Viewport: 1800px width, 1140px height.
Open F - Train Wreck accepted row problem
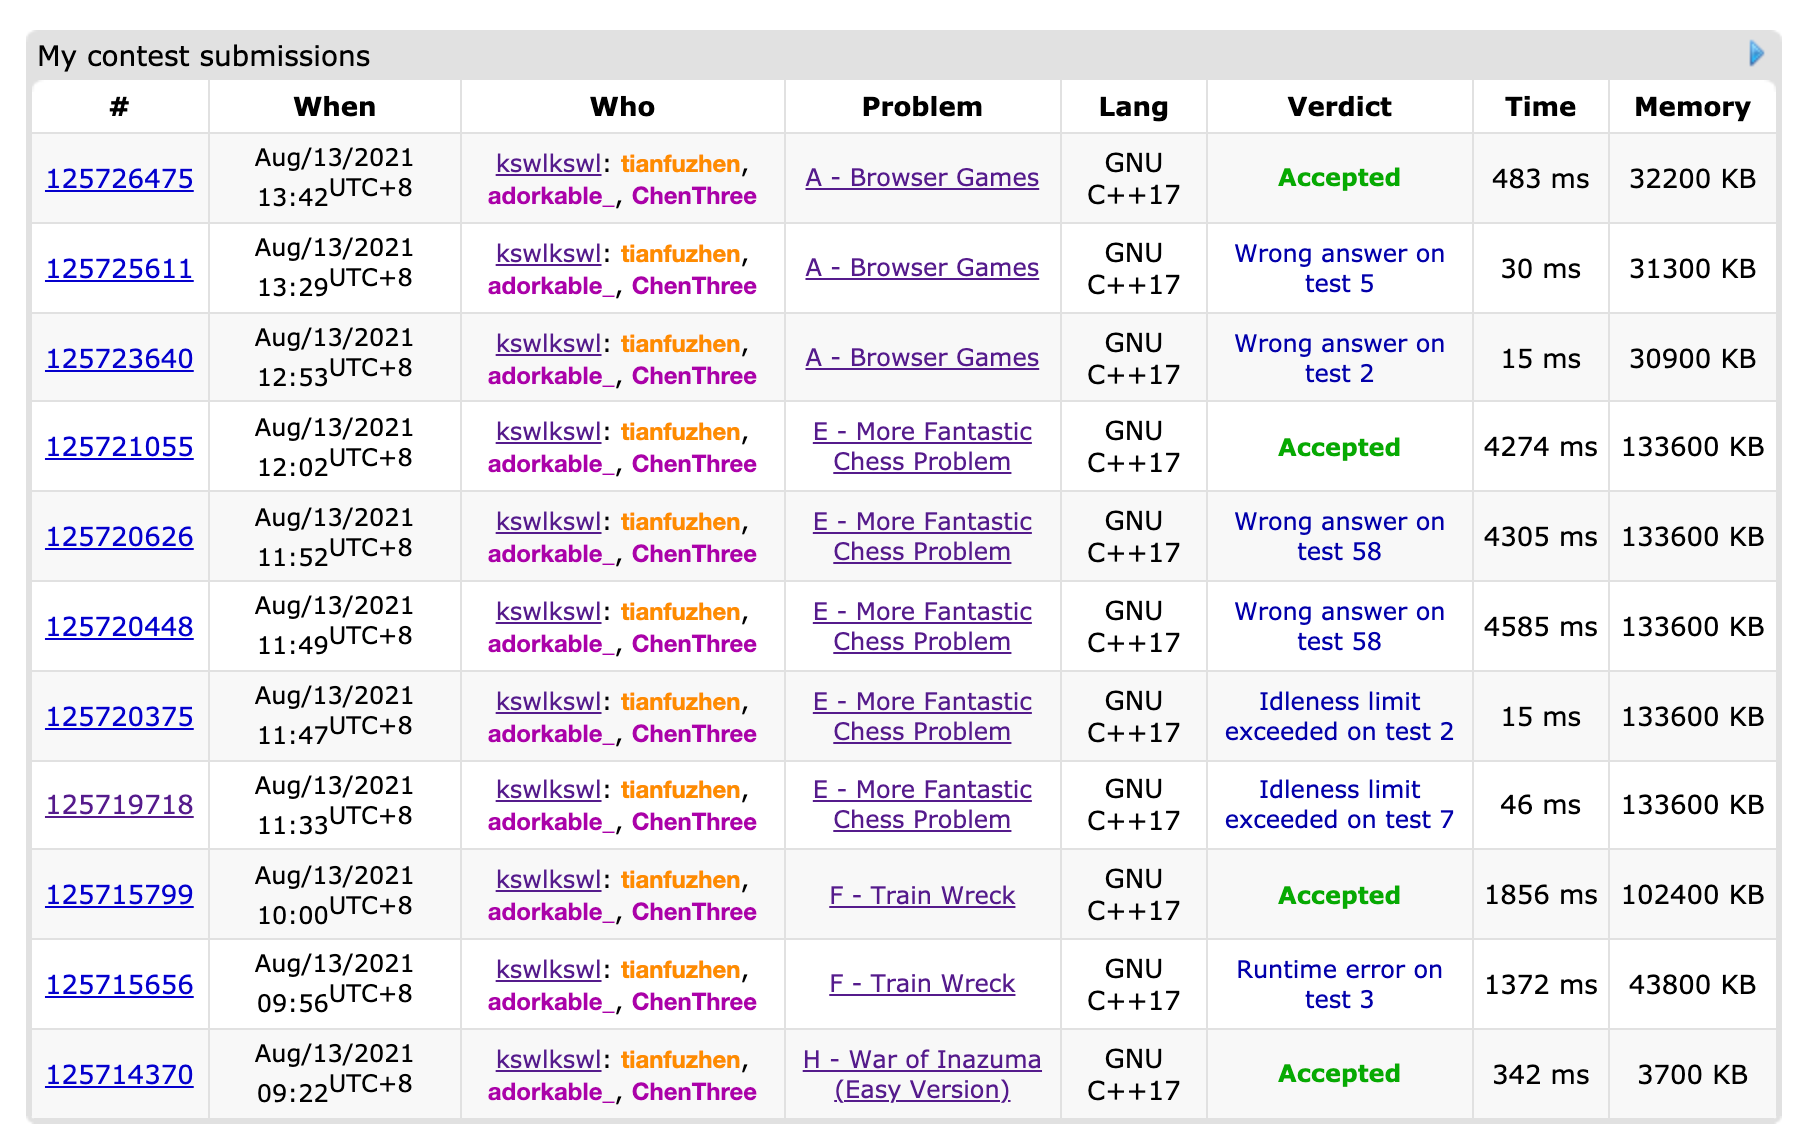(921, 896)
